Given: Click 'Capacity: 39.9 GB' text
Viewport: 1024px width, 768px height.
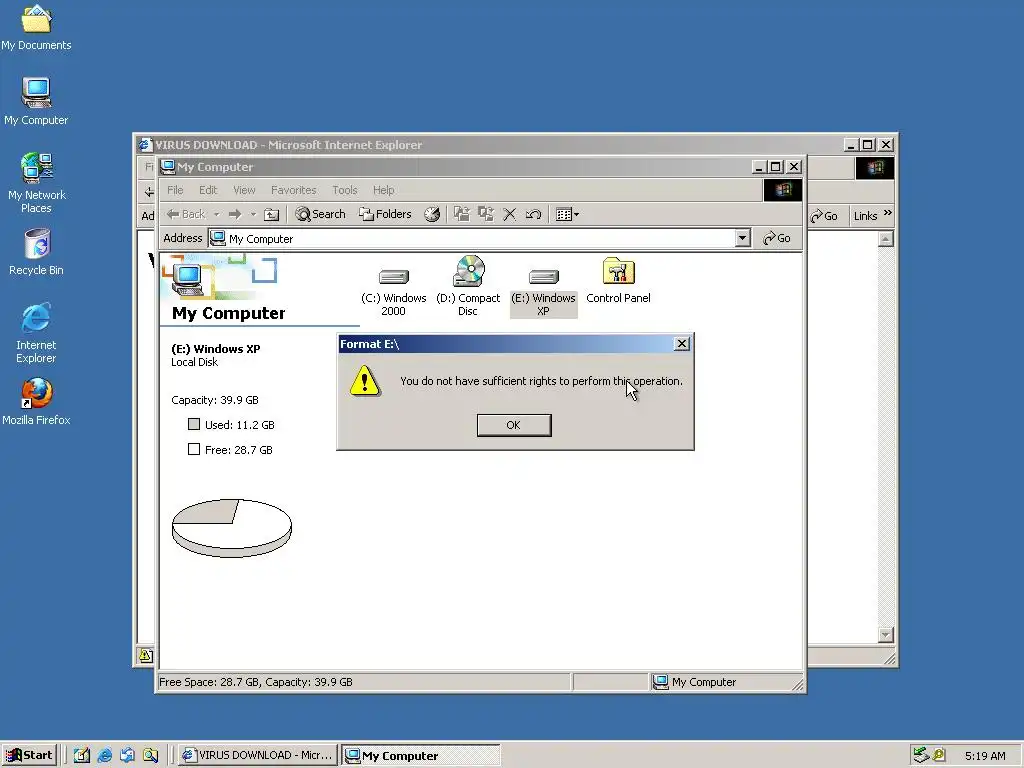Looking at the screenshot, I should [215, 400].
